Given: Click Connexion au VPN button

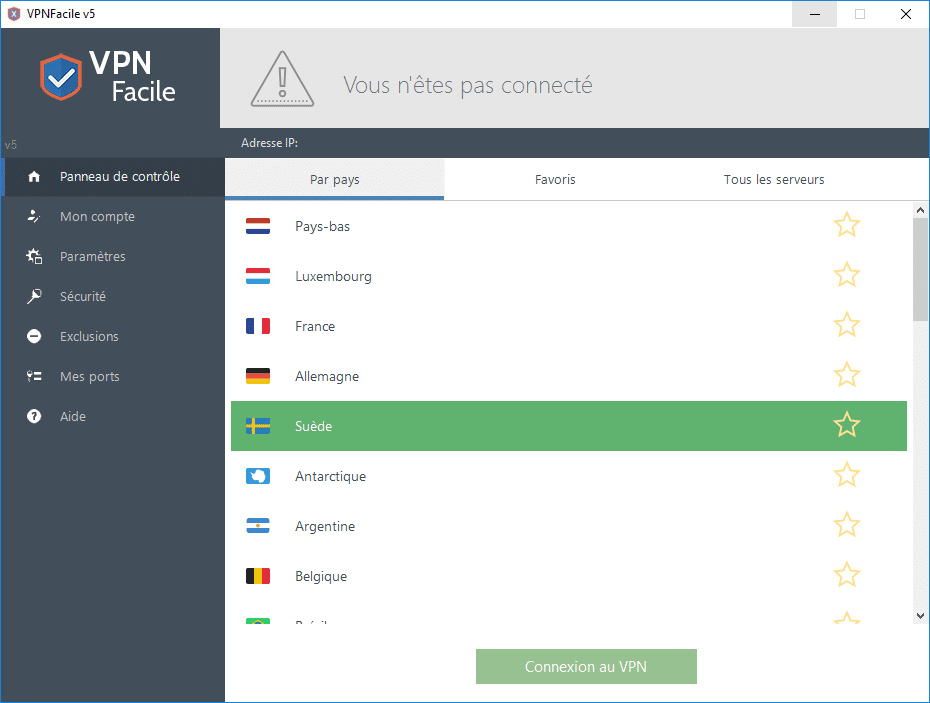Looking at the screenshot, I should [x=586, y=666].
